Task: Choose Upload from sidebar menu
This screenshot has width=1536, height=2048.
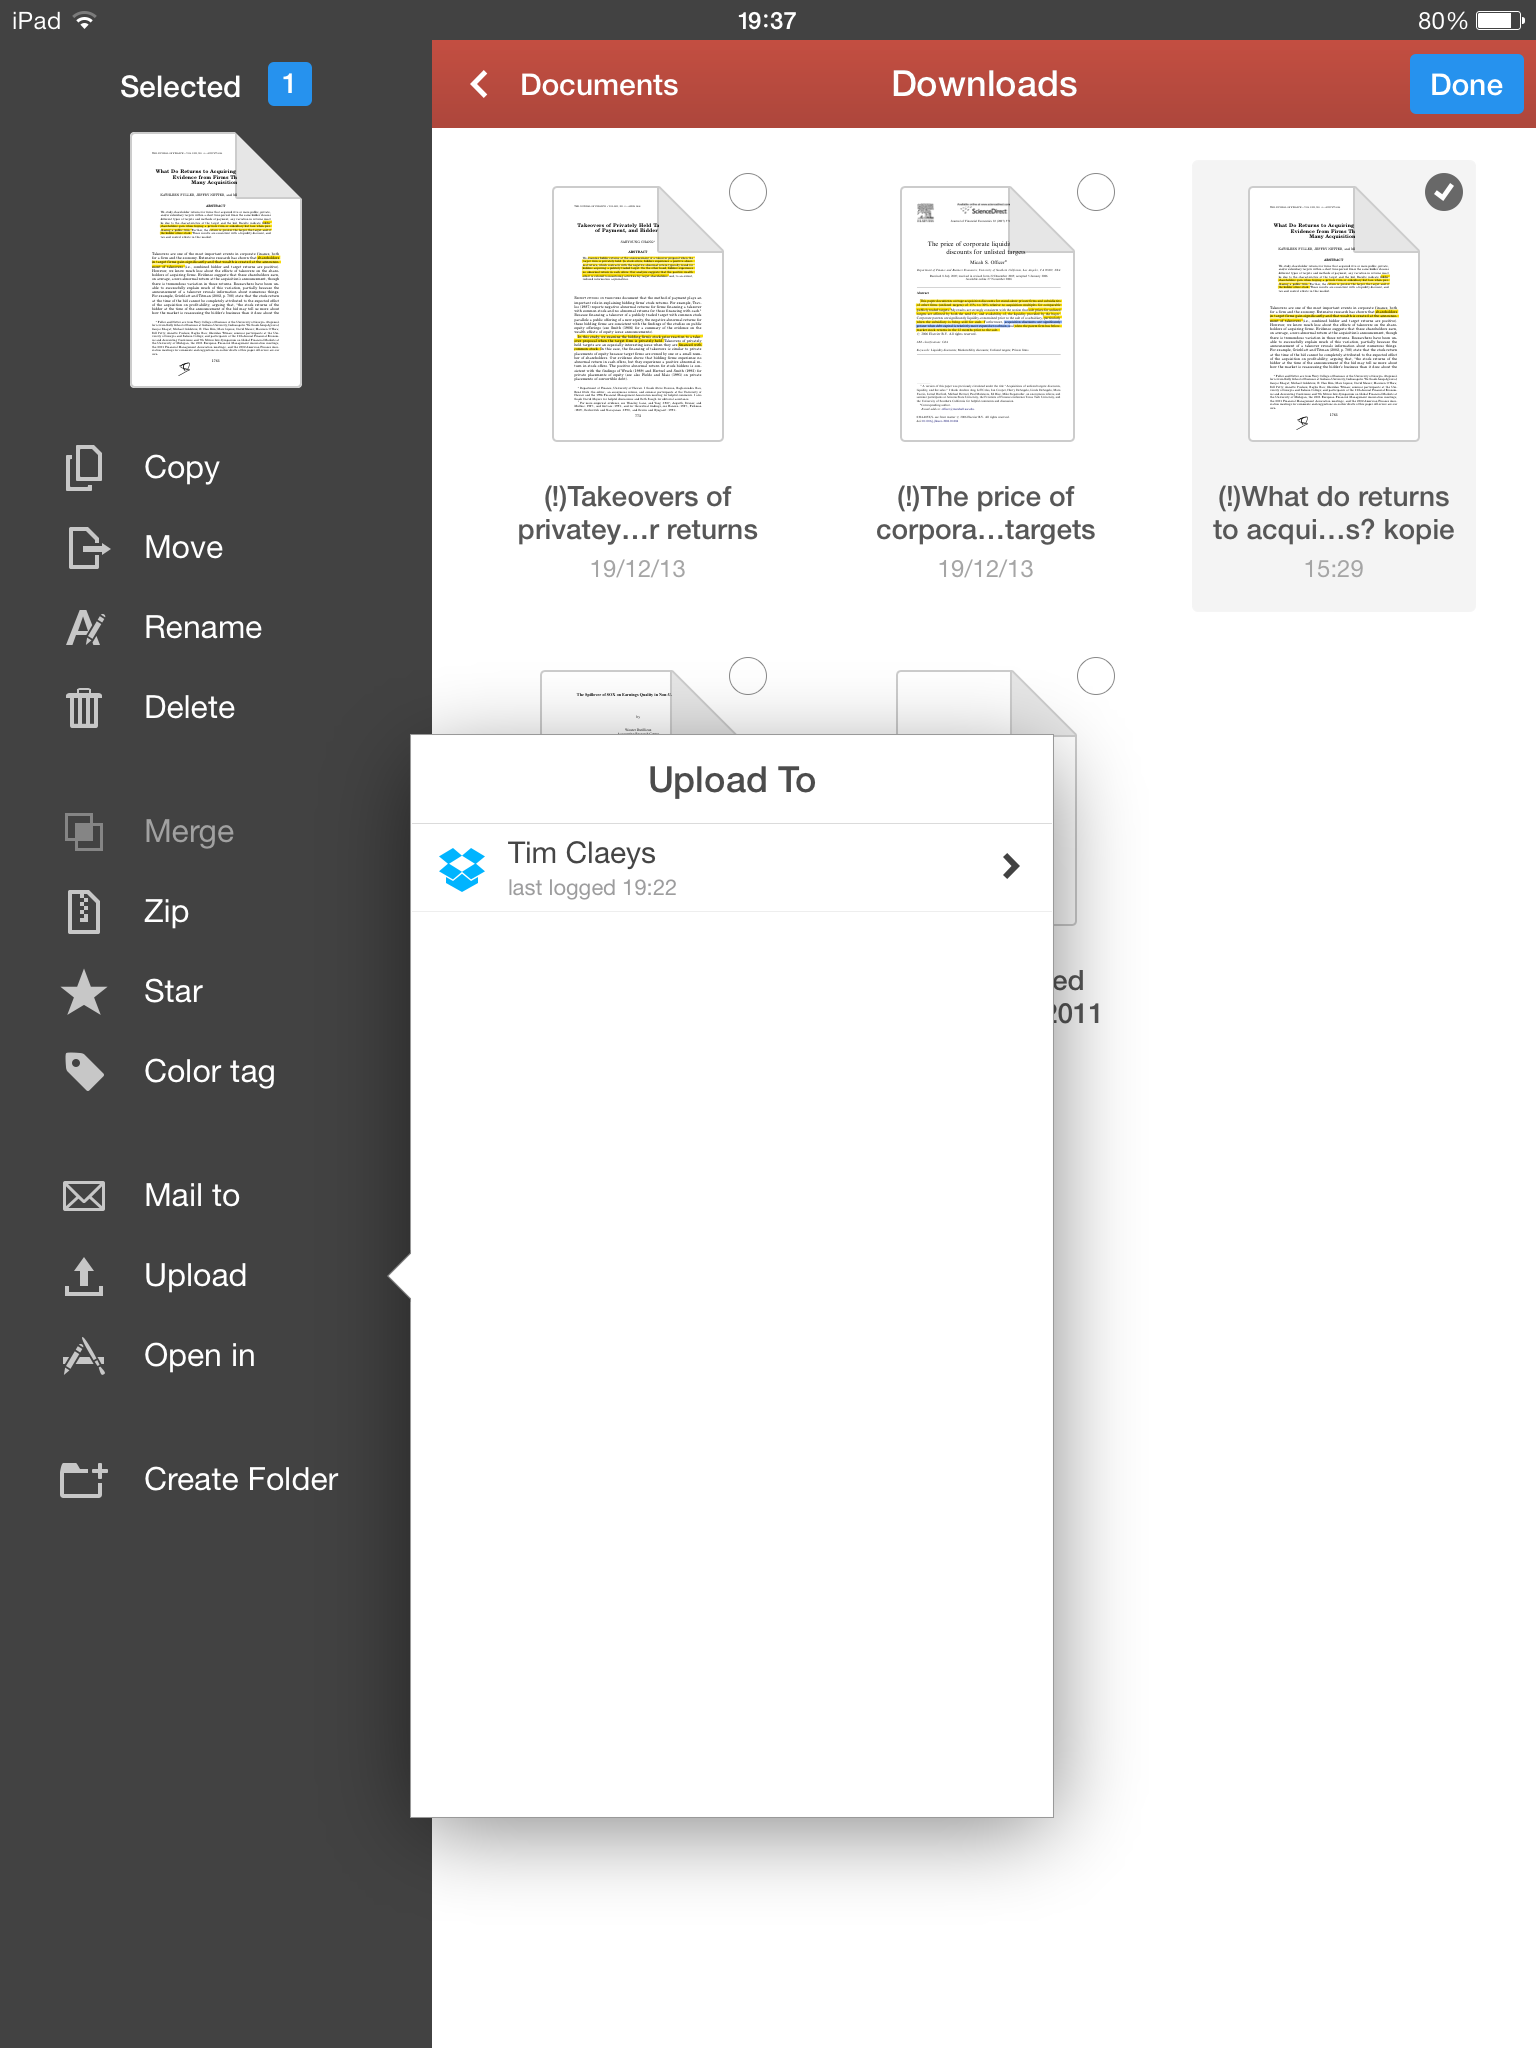Action: [195, 1276]
